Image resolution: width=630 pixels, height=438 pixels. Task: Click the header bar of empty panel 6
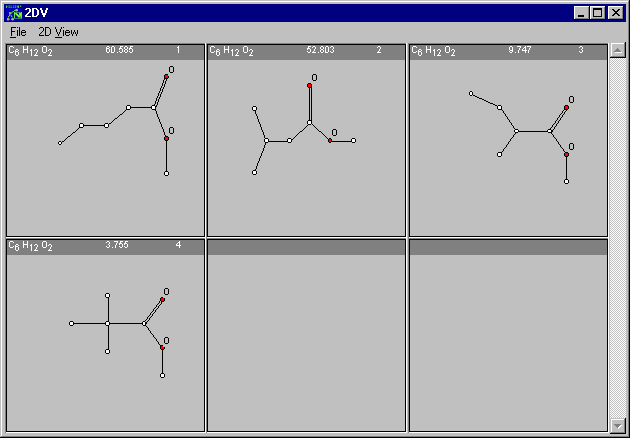pyautogui.click(x=508, y=247)
